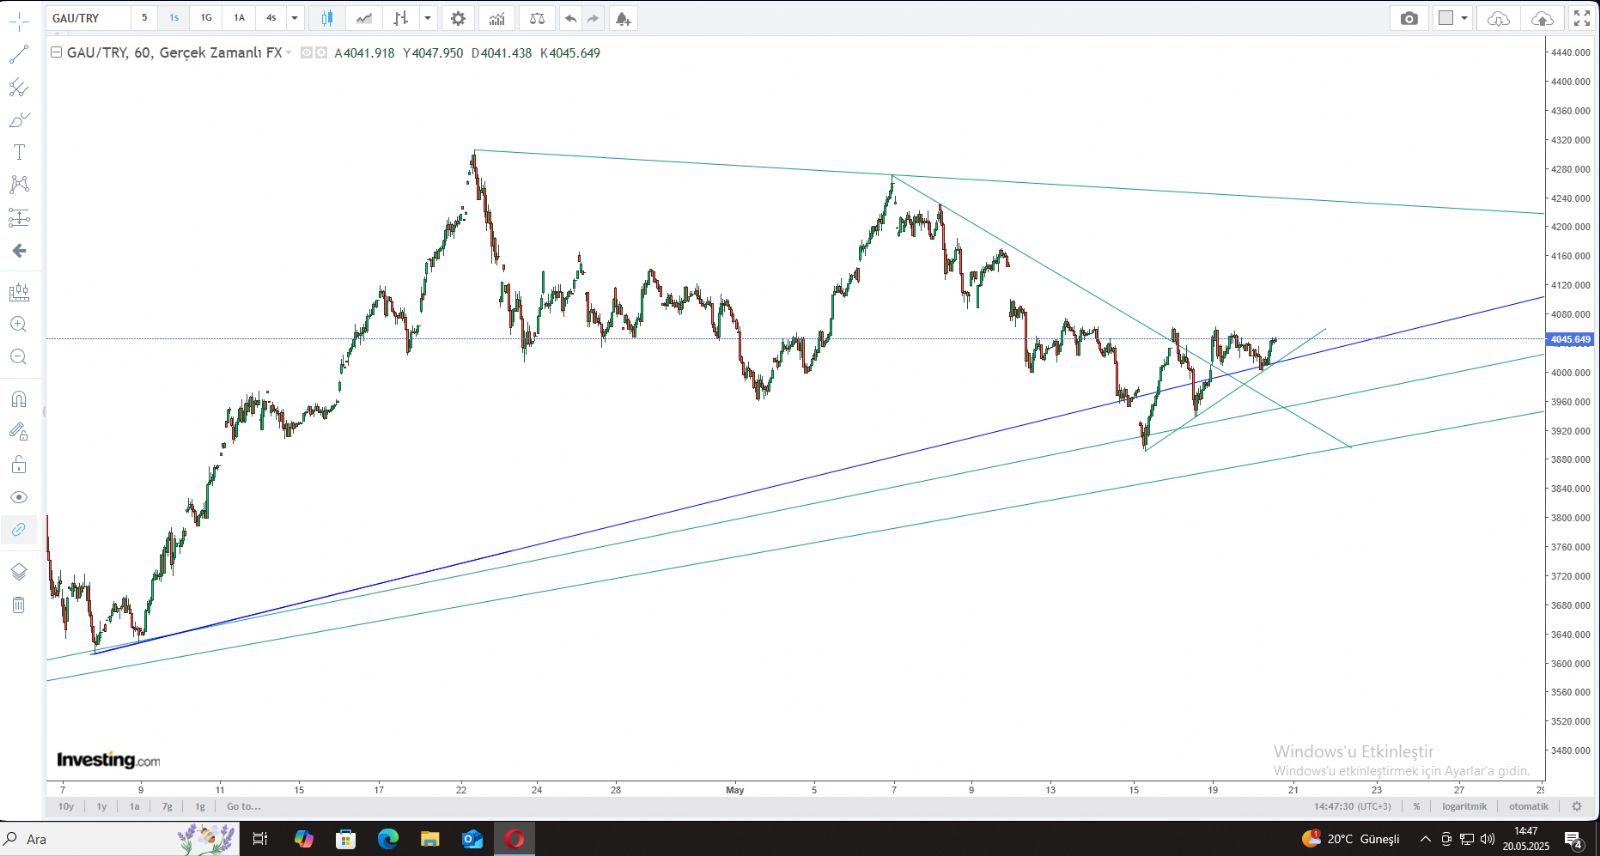
Task: Open chart properties gear
Action: [x=458, y=18]
